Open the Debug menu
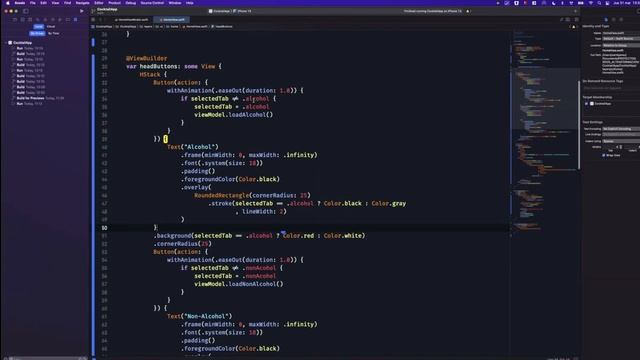The height and width of the screenshot is (360, 640). point(131,3)
